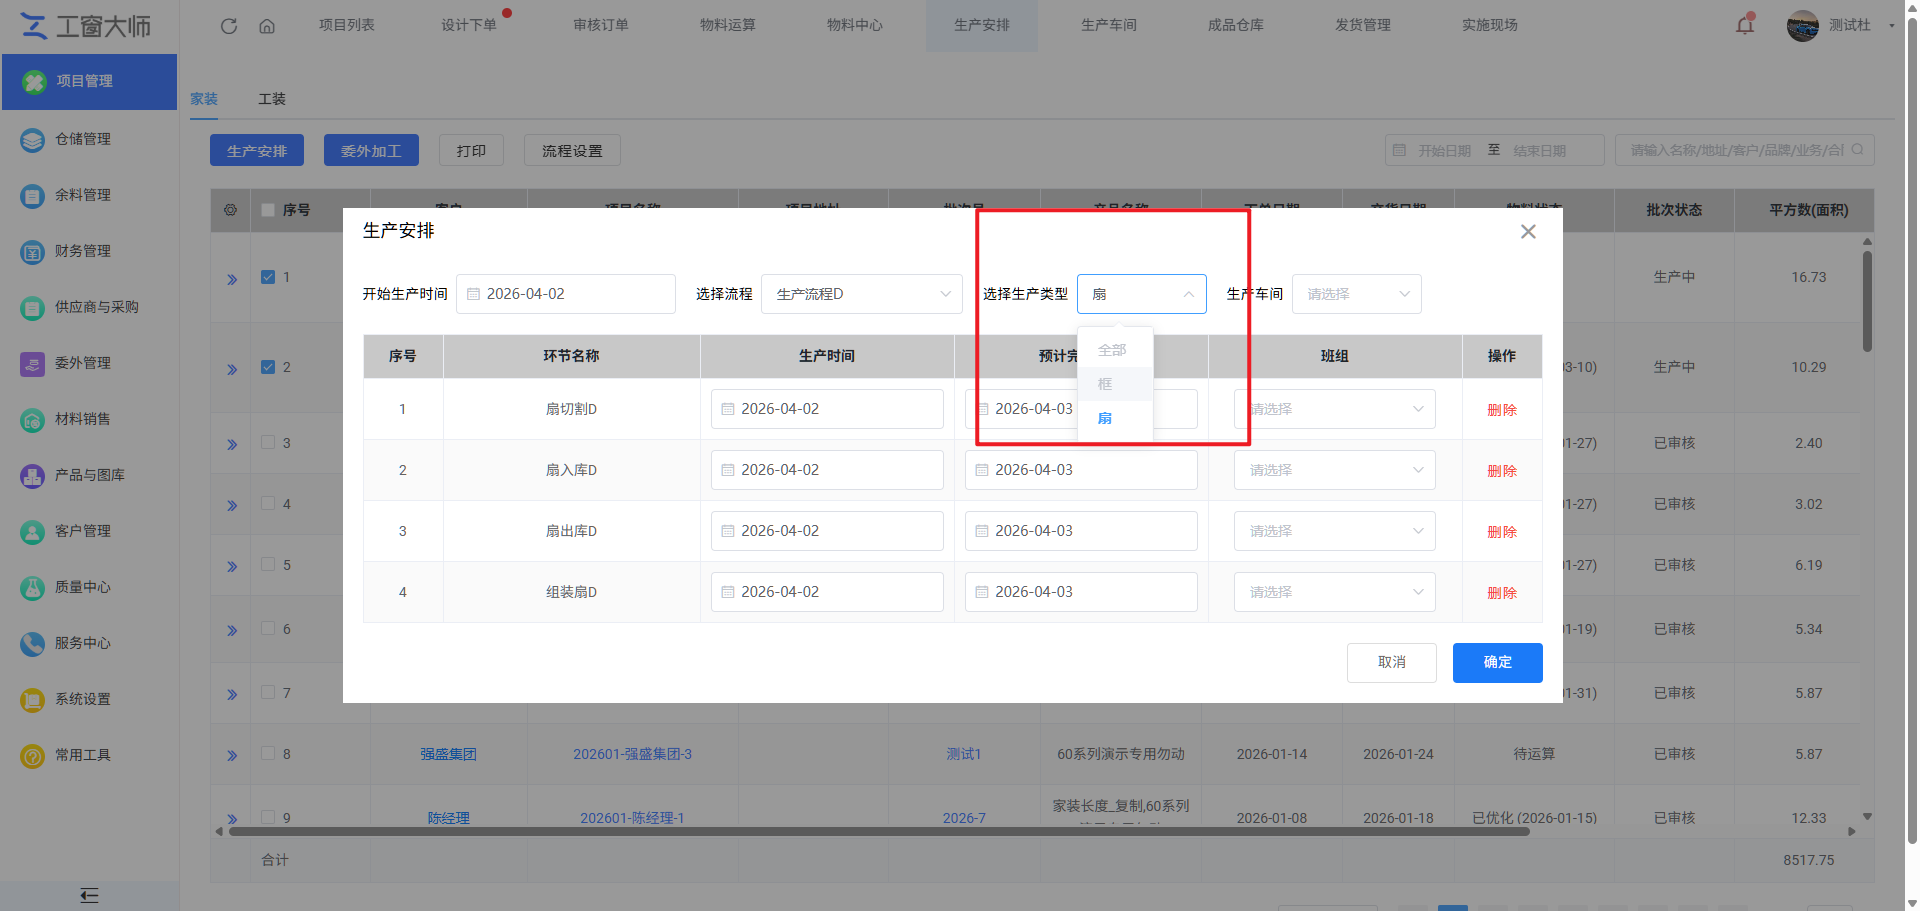Click the table settings gear icon
Viewport: 1920px width, 911px height.
231,210
